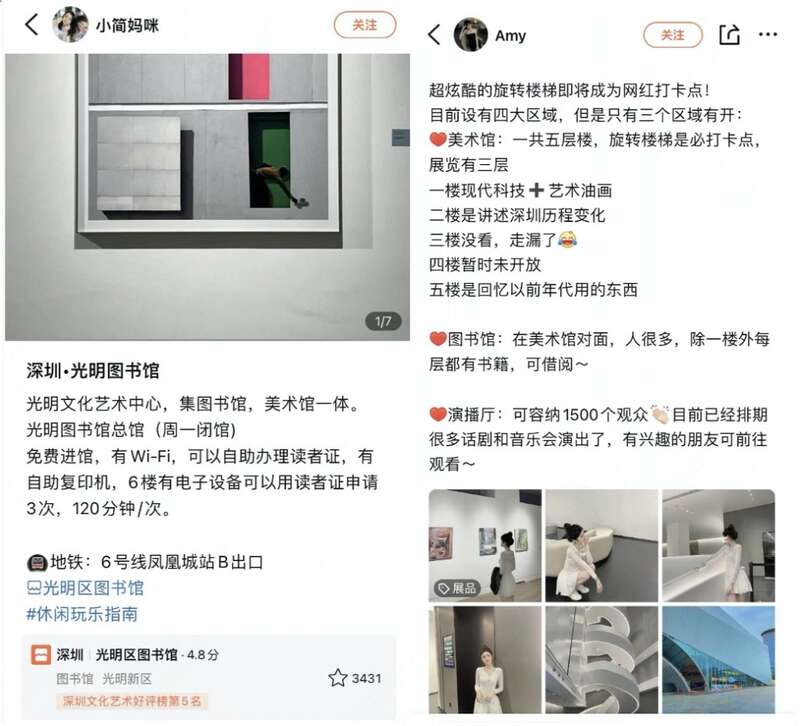Tap the 展品 tag on first photo

point(457,588)
